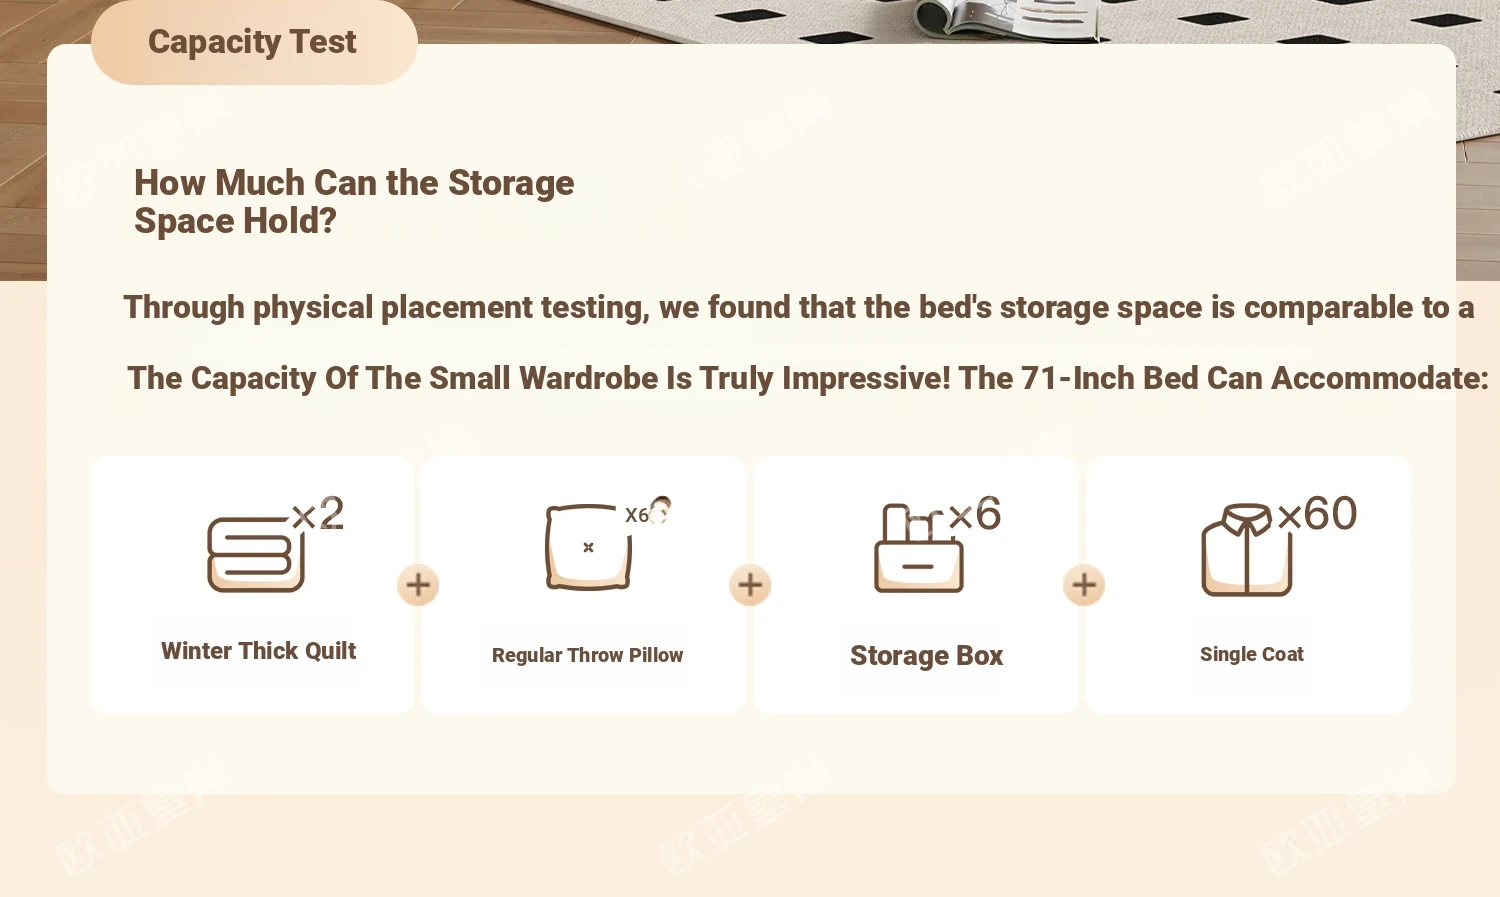This screenshot has width=1500, height=897.
Task: Click the x60 quantity next to coat
Action: point(1318,514)
